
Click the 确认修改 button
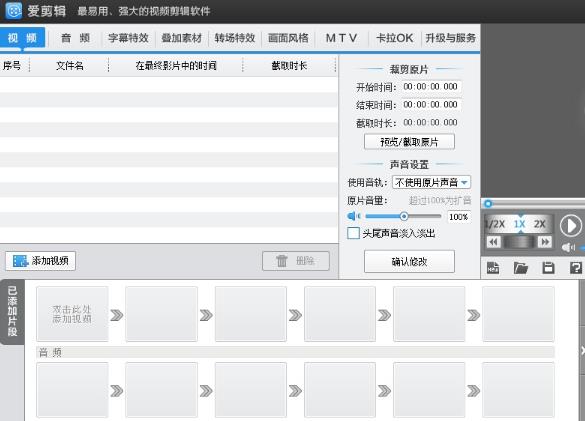tap(409, 261)
